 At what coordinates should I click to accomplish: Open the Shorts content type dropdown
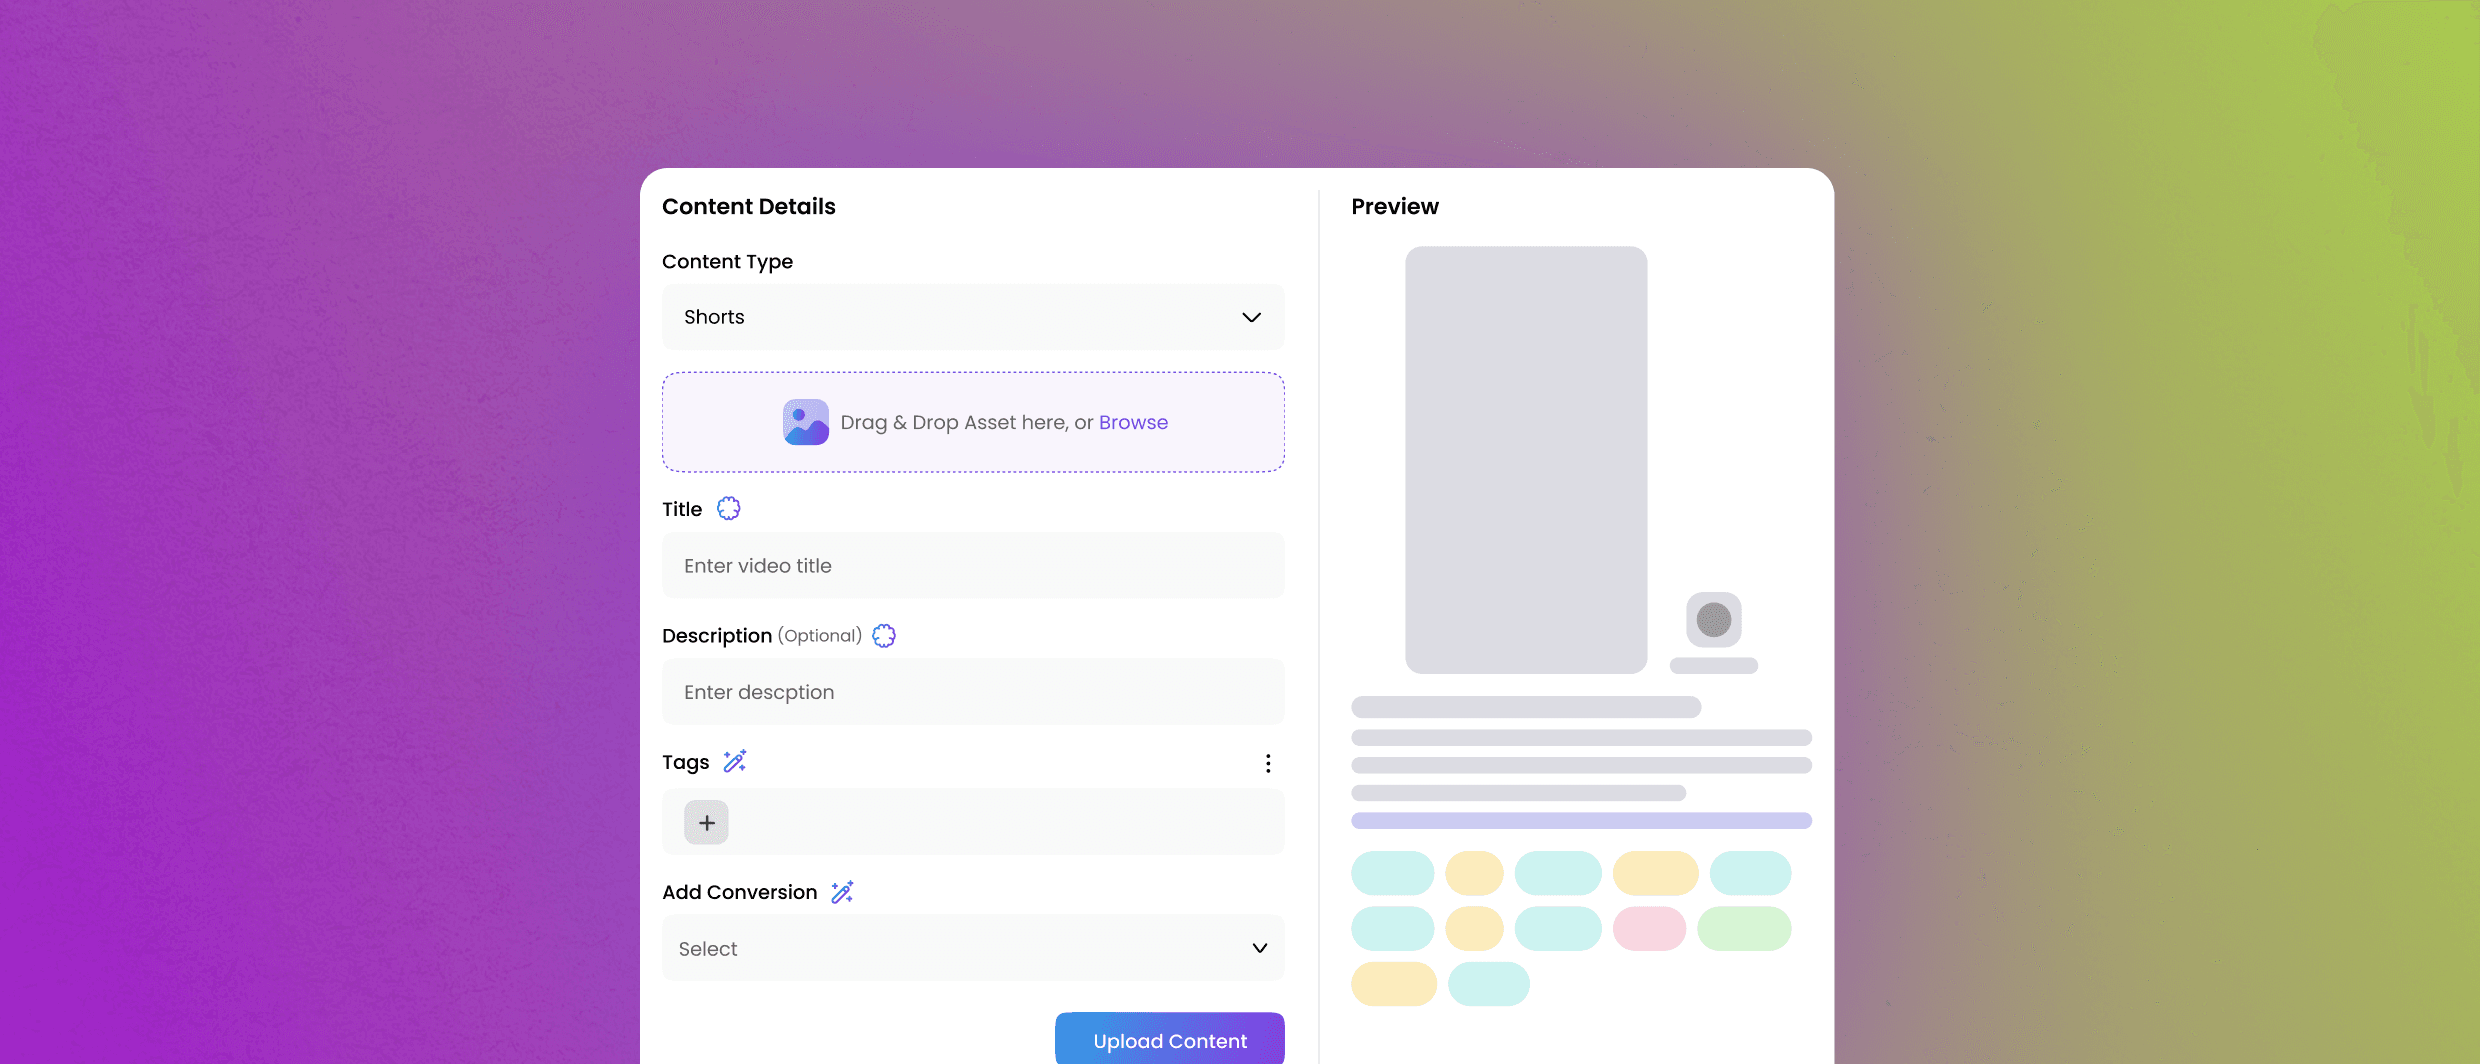pos(973,317)
